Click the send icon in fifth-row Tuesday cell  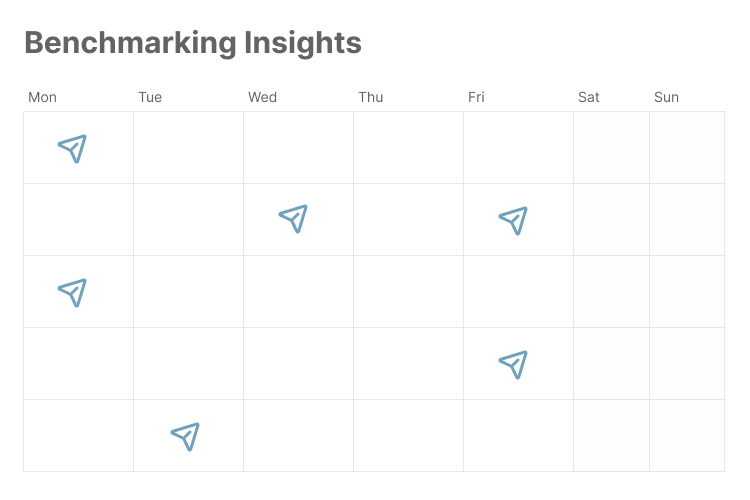pos(185,436)
